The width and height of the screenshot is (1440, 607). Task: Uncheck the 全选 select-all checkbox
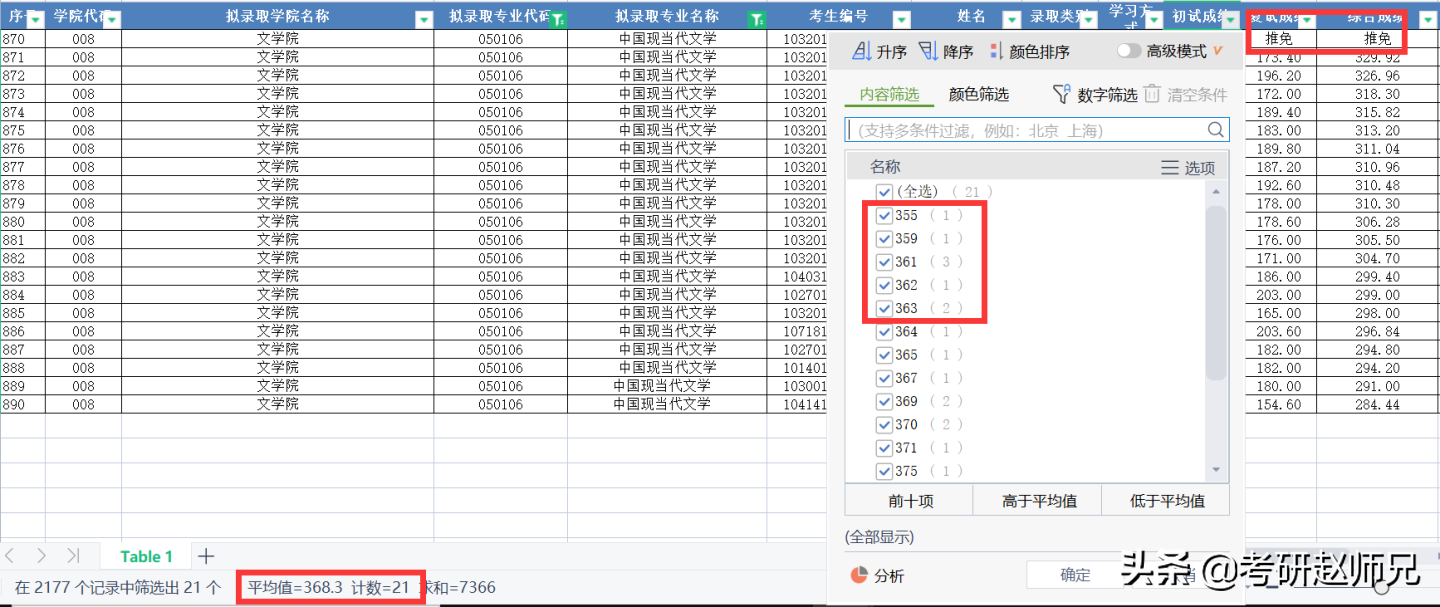coord(884,191)
